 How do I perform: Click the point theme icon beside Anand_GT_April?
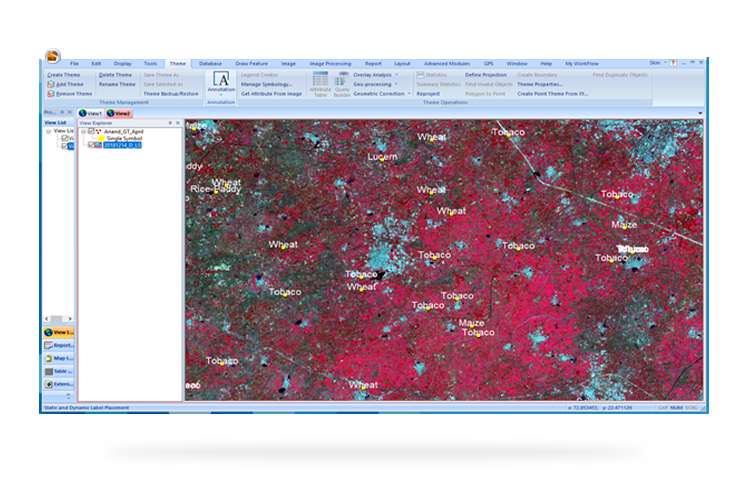98,131
